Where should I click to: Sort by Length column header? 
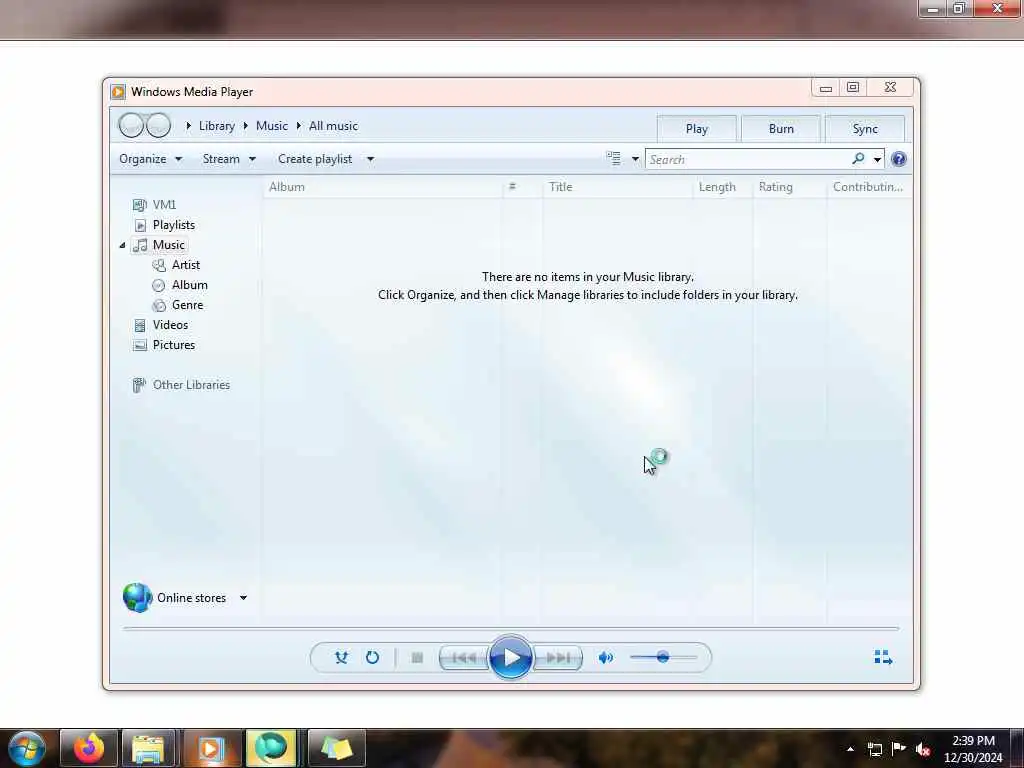722,187
